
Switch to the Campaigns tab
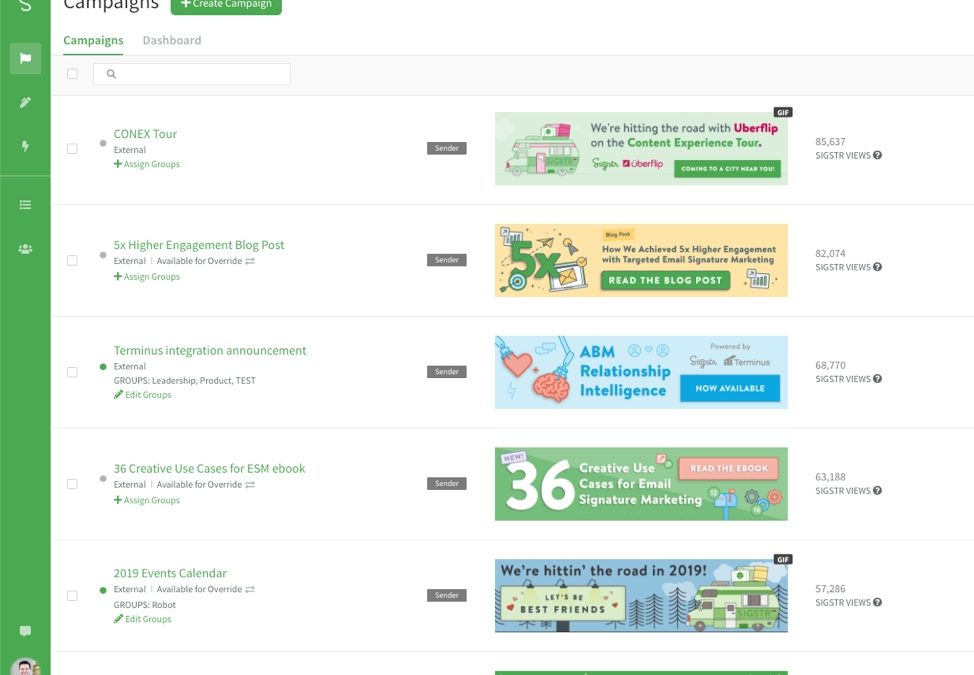point(93,40)
